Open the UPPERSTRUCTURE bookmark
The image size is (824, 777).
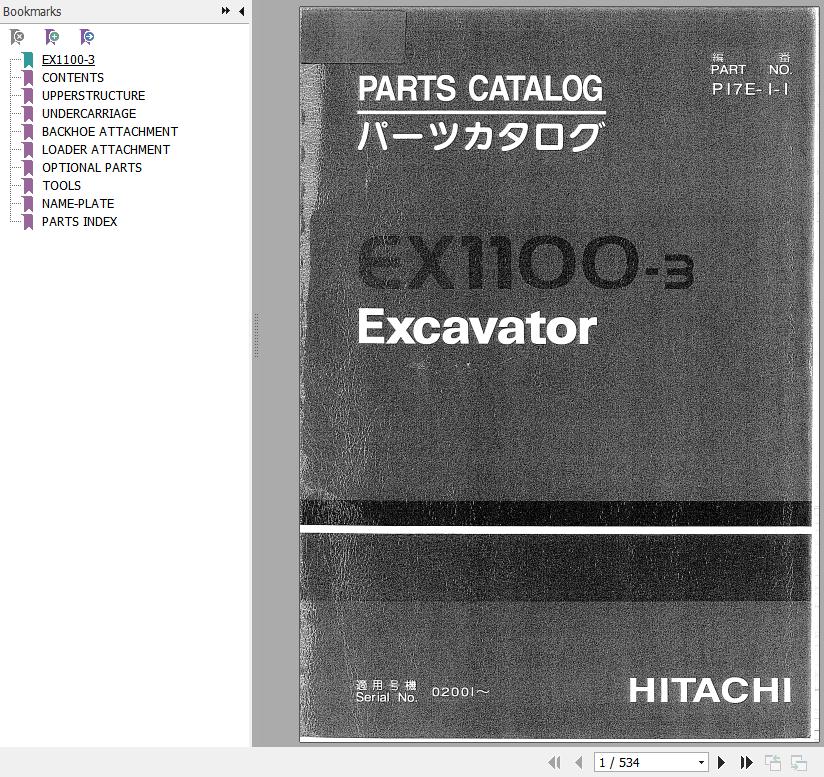click(x=94, y=96)
